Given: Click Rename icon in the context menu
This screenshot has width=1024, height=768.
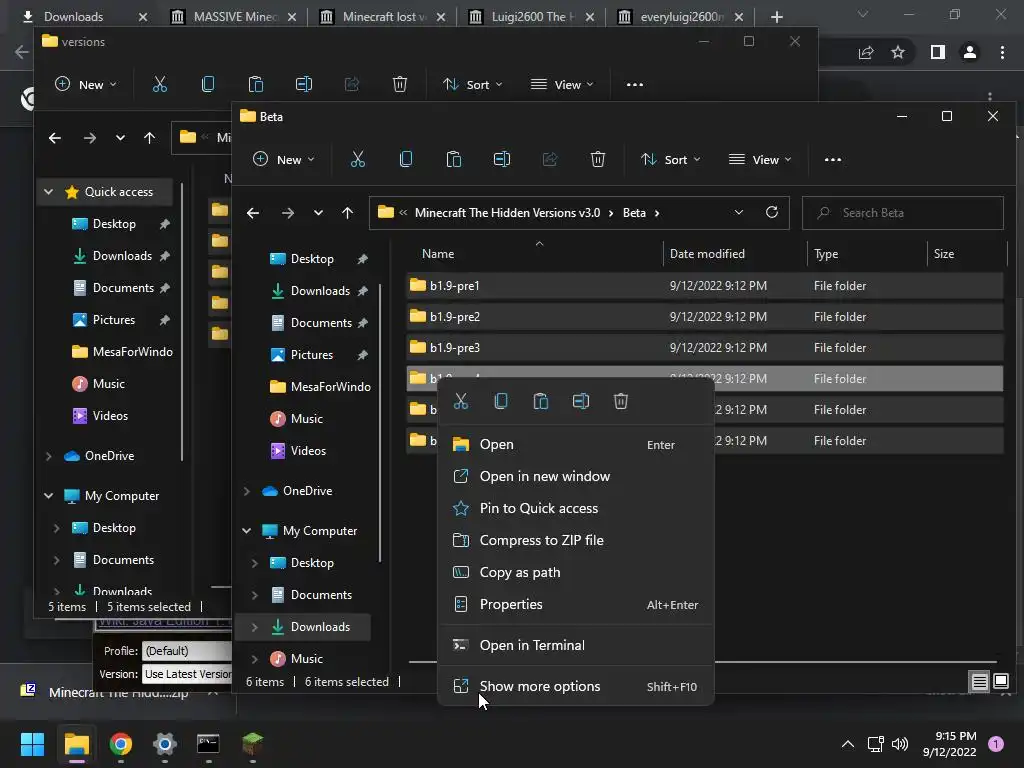Looking at the screenshot, I should click(581, 401).
